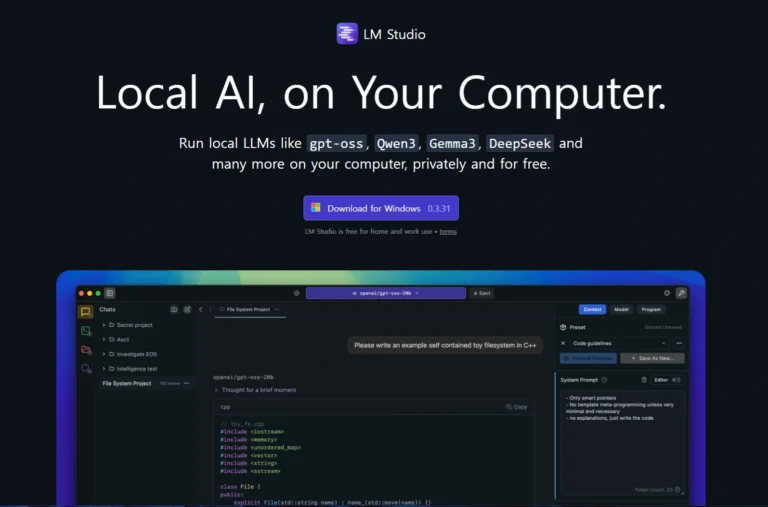Click the app screenshot preview image

[x=381, y=388]
